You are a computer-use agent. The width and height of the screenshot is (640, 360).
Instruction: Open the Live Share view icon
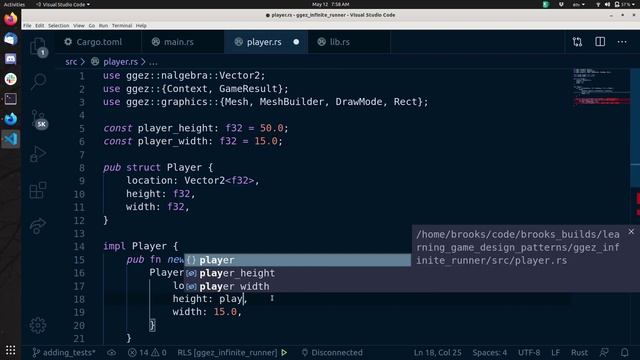pos(38,226)
